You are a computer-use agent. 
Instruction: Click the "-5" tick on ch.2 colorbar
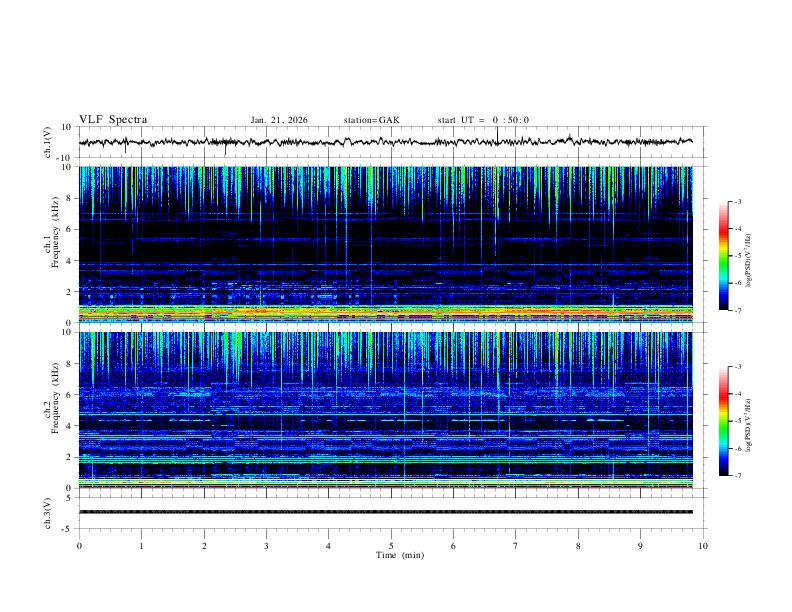coord(737,421)
